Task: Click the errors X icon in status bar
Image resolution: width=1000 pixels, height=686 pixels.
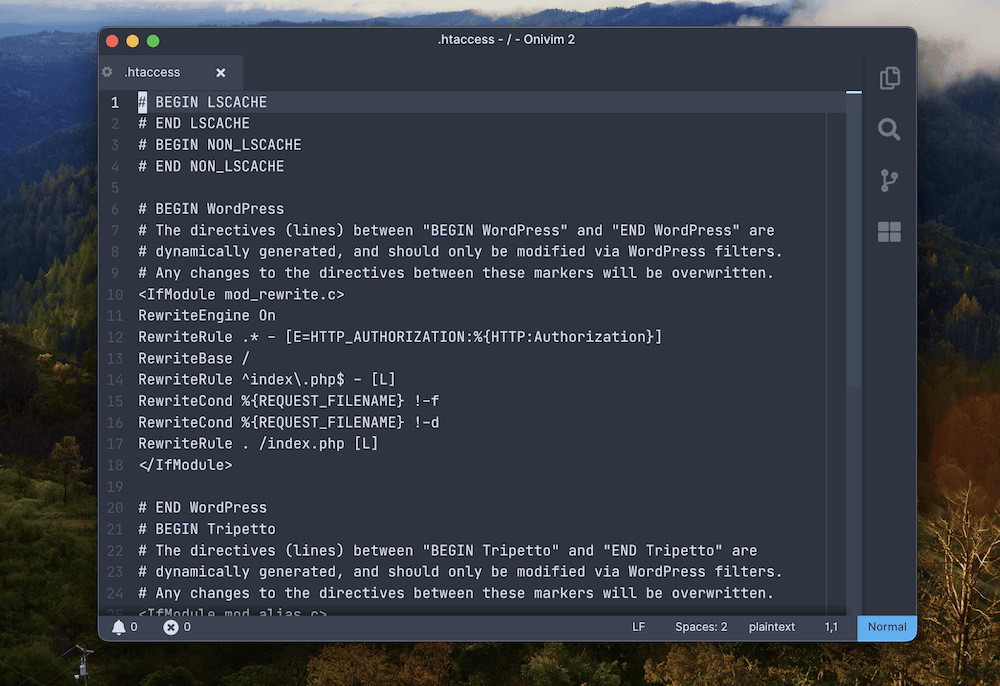Action: click(171, 627)
